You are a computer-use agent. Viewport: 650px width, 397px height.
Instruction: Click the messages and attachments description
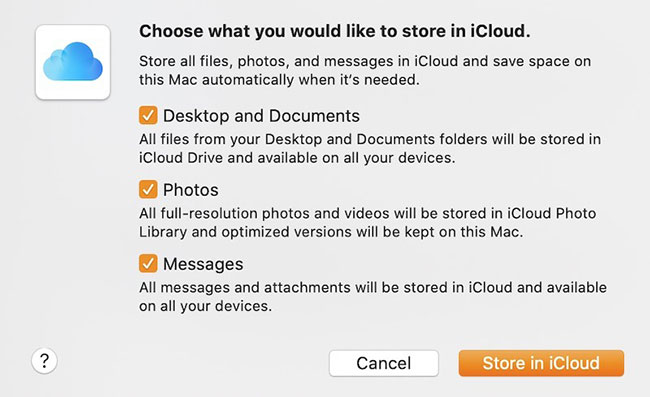[x=373, y=296]
